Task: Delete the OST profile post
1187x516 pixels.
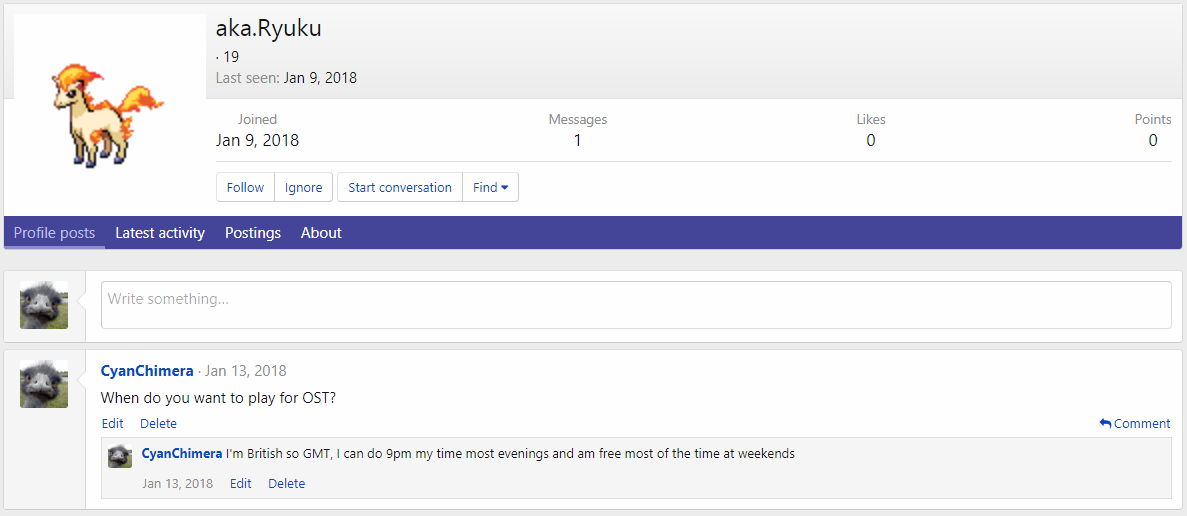Action: (x=158, y=424)
